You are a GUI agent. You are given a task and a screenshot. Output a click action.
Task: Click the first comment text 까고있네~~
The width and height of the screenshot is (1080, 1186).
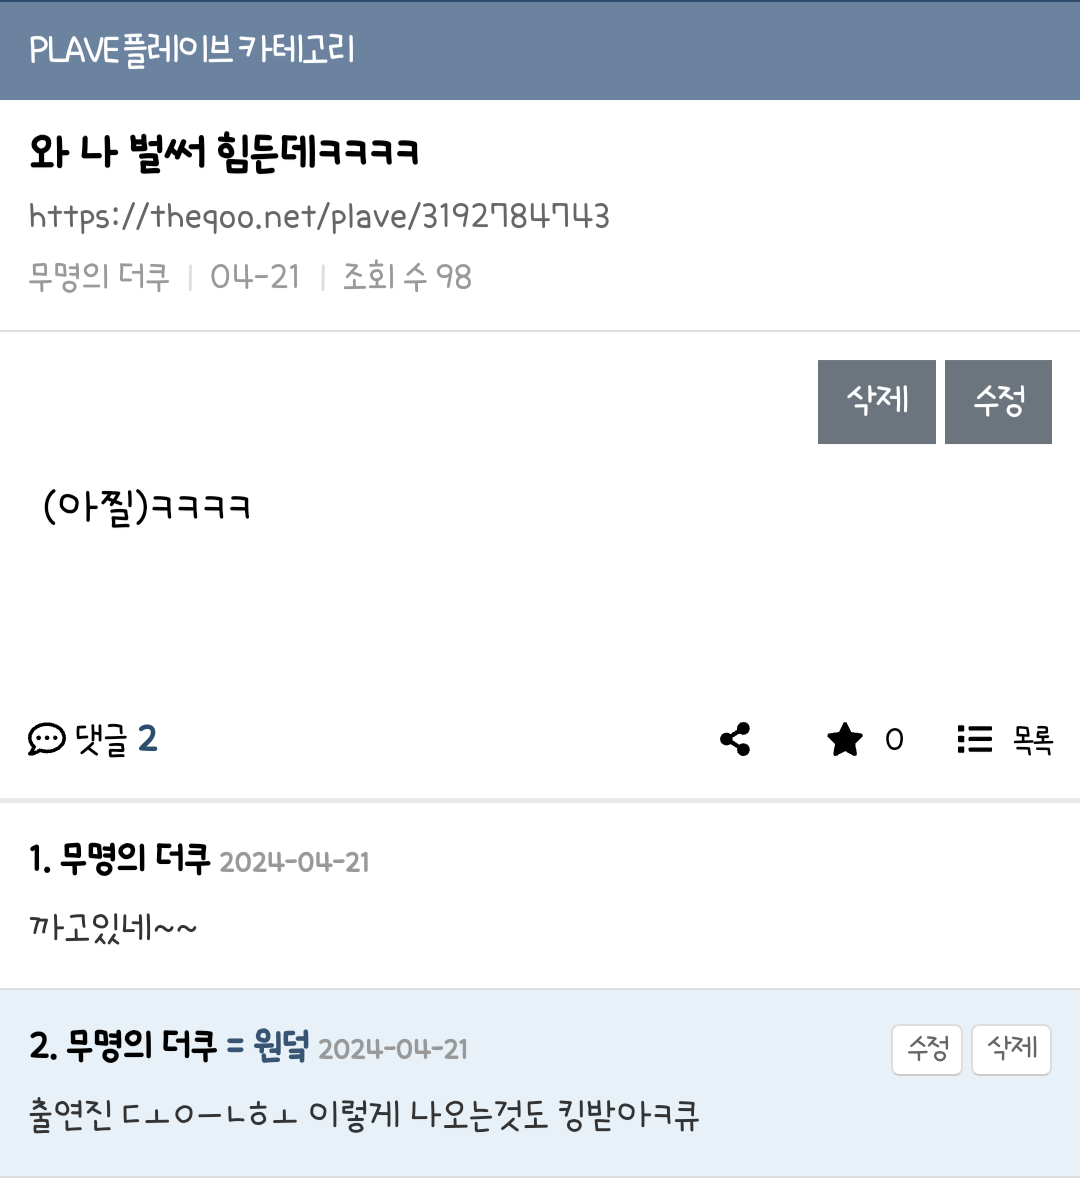click(113, 927)
